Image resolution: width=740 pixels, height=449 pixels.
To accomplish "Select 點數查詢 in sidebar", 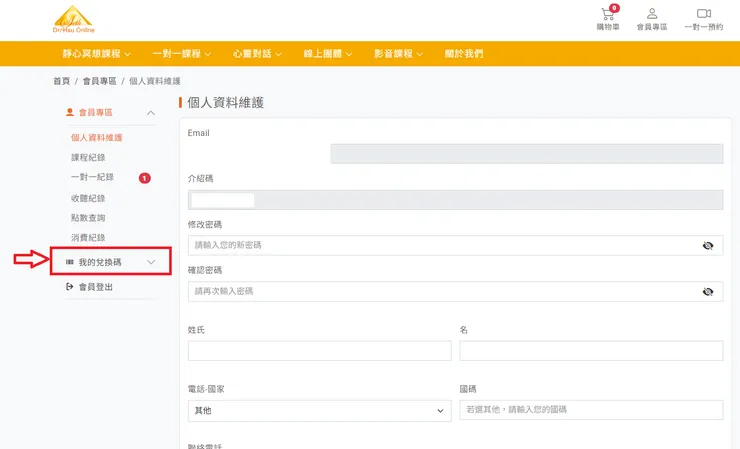I will click(88, 218).
